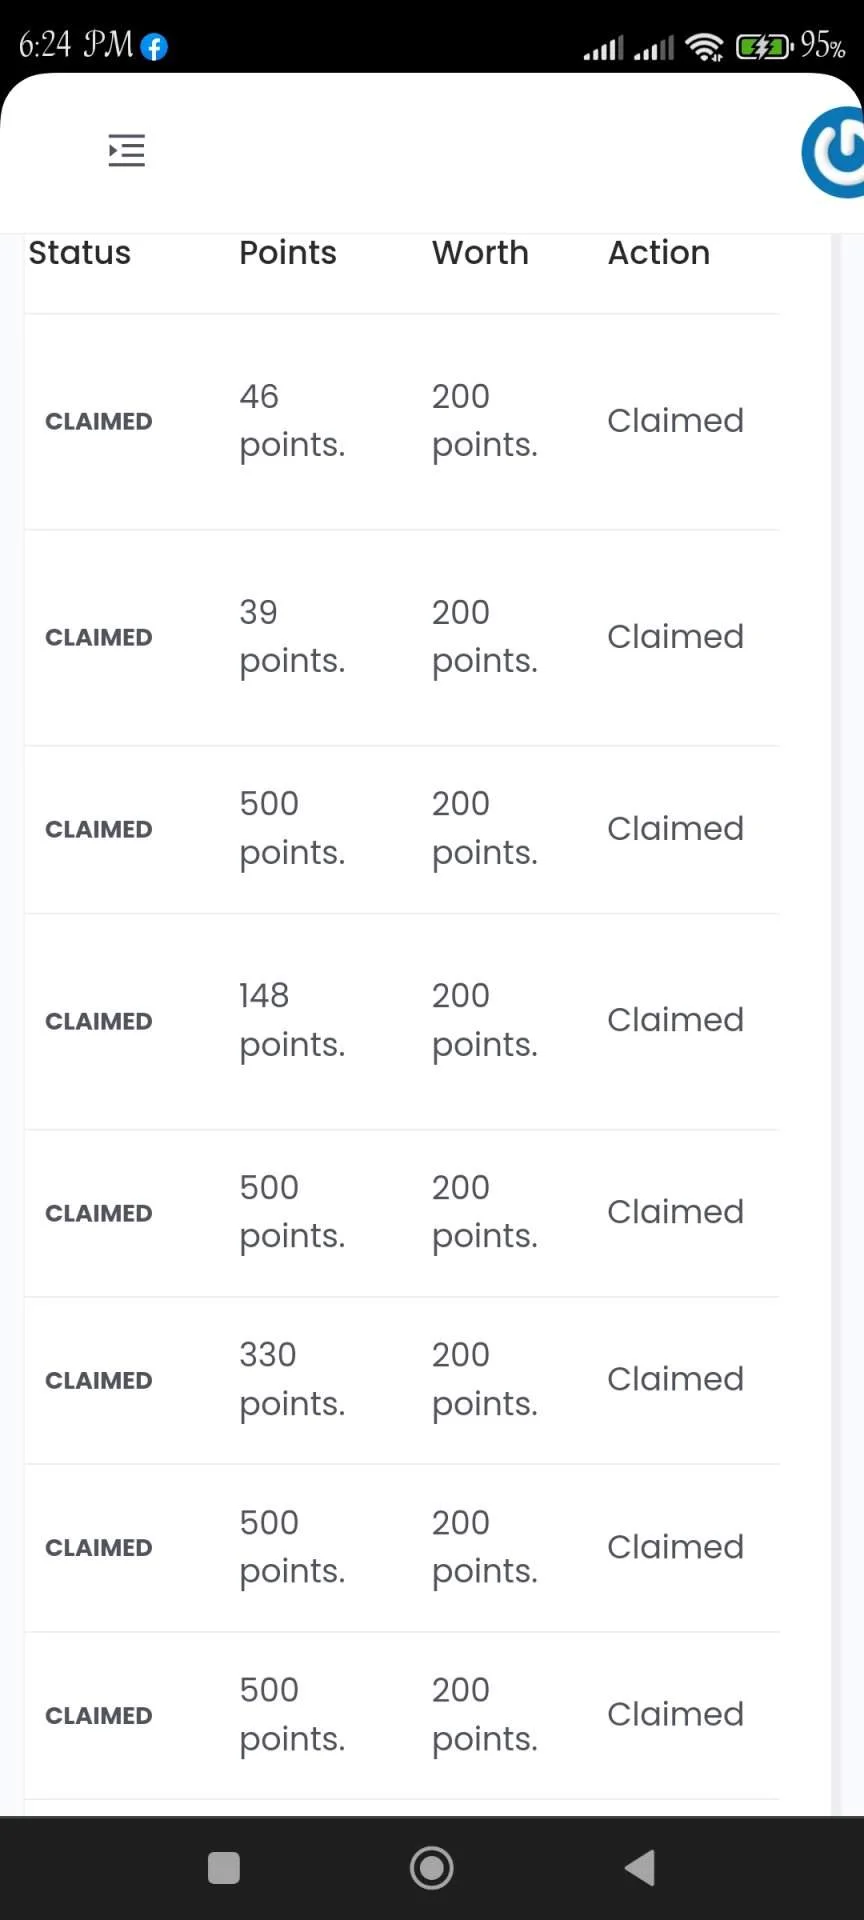Click Claimed action in the 46 points row

pyautogui.click(x=676, y=420)
